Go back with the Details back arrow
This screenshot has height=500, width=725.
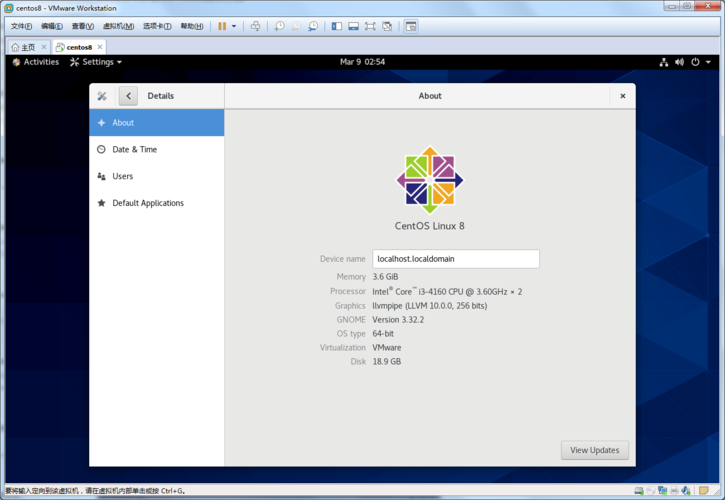point(128,96)
